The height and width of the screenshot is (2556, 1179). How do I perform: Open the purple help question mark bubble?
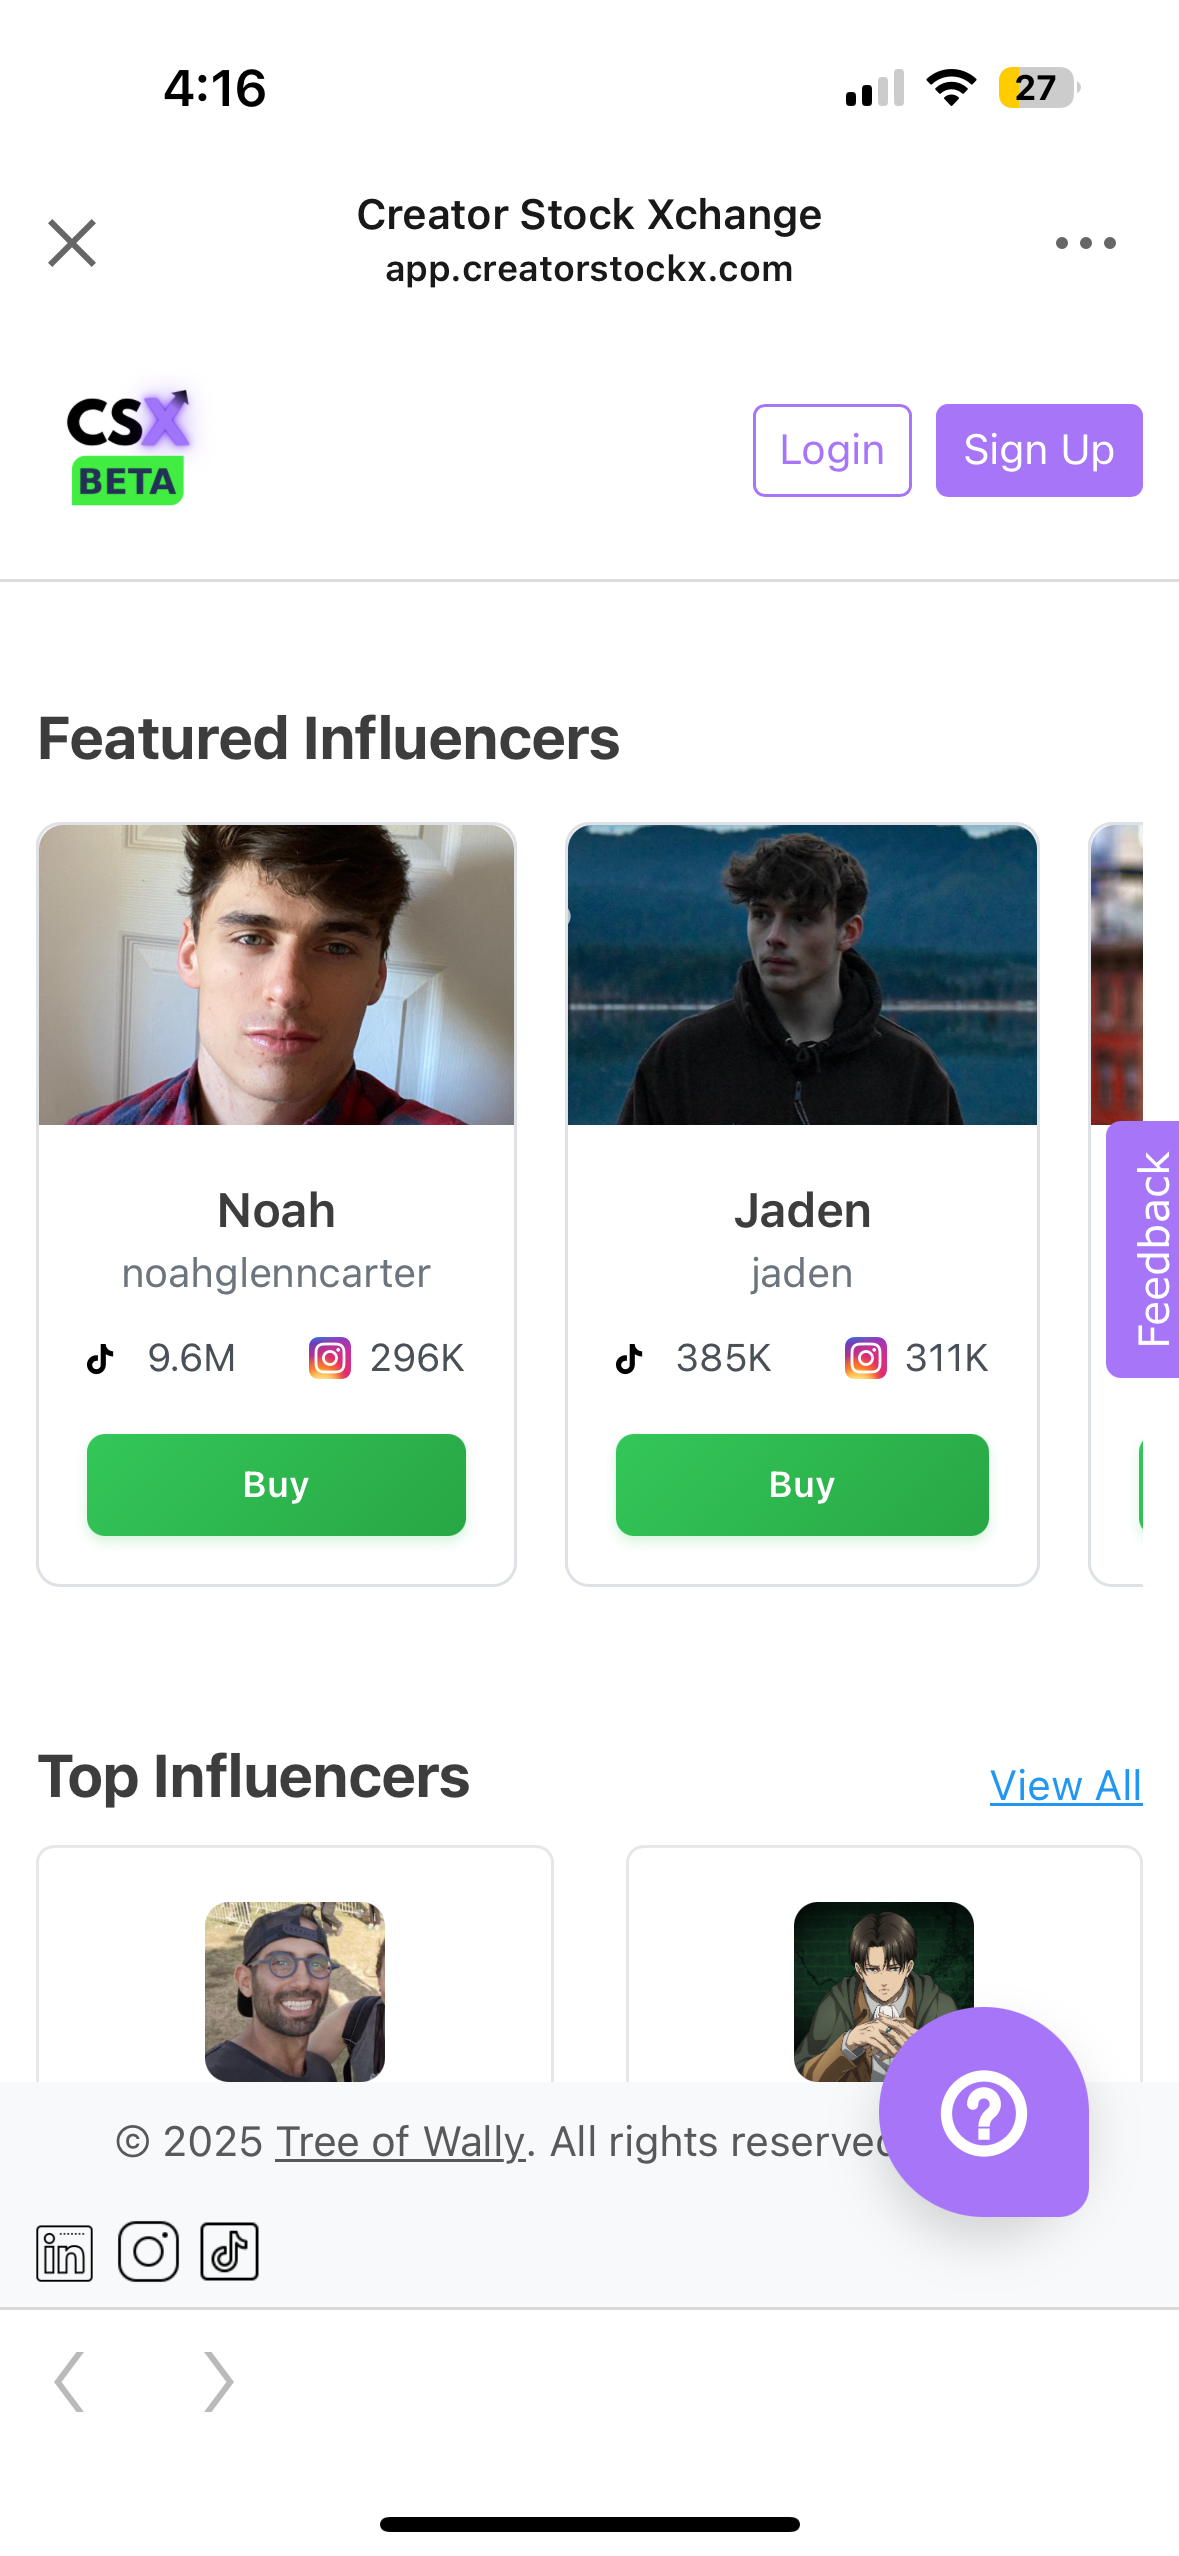(x=983, y=2112)
